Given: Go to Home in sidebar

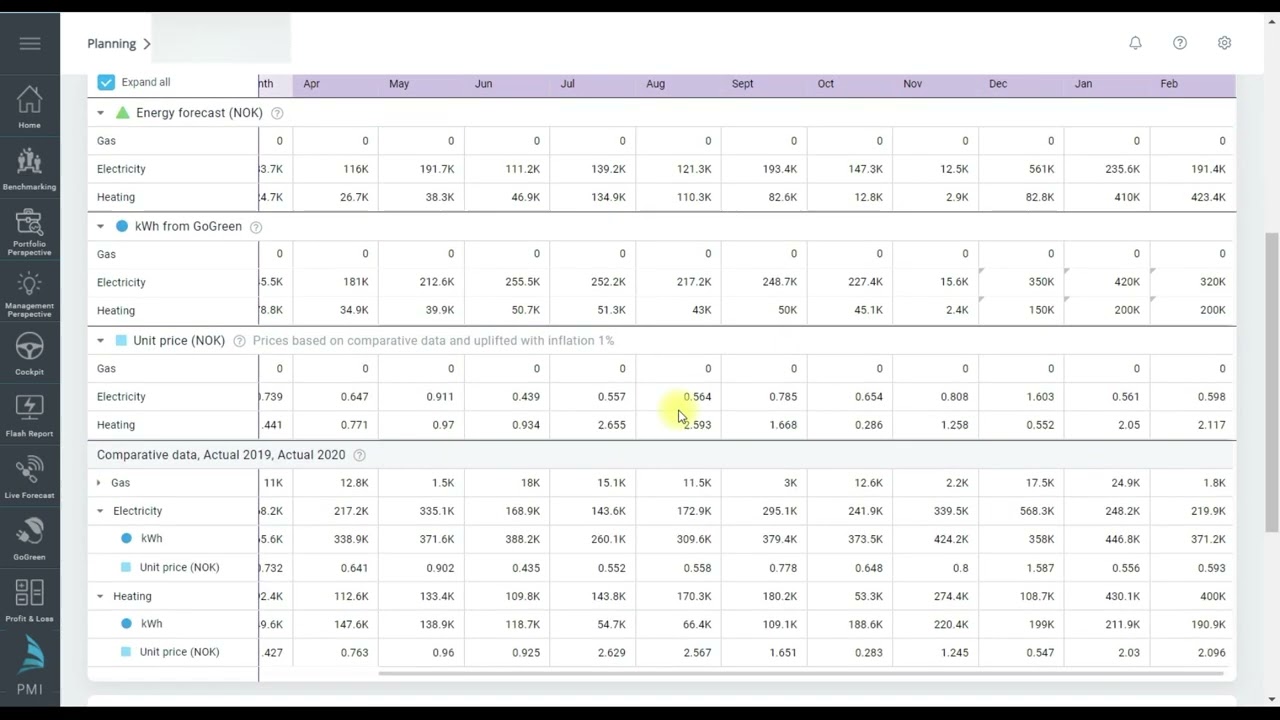Looking at the screenshot, I should click(29, 107).
